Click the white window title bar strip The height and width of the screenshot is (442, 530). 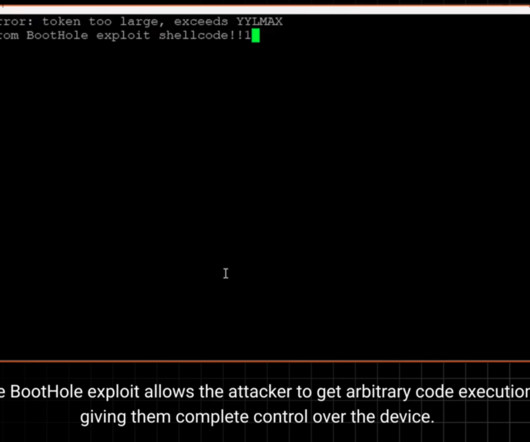pos(265,10)
